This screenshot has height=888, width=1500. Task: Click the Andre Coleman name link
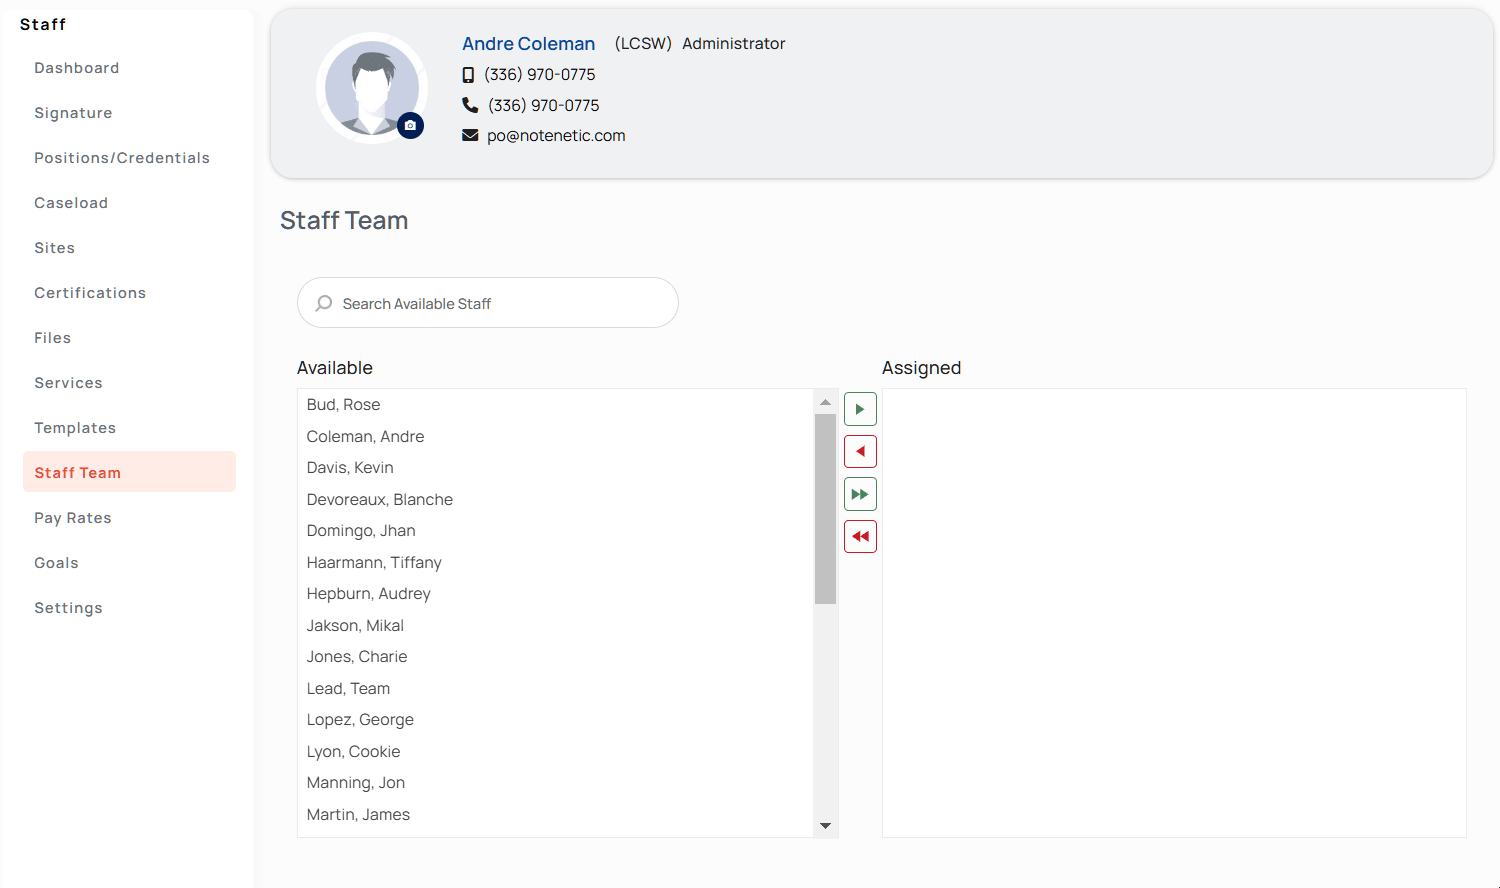(528, 44)
